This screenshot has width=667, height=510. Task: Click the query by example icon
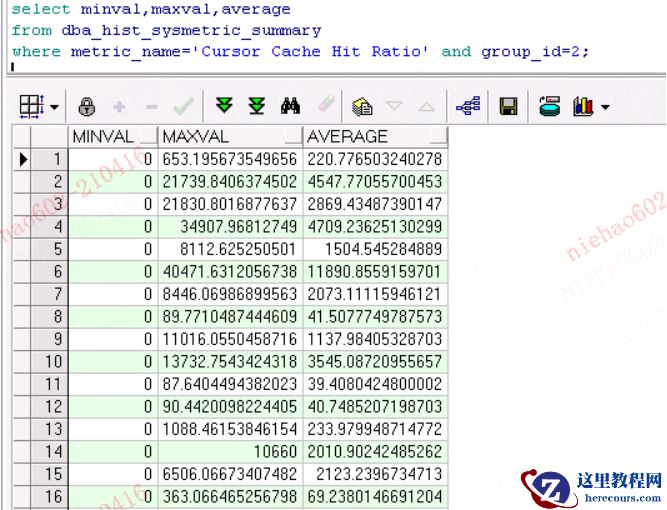tap(362, 106)
